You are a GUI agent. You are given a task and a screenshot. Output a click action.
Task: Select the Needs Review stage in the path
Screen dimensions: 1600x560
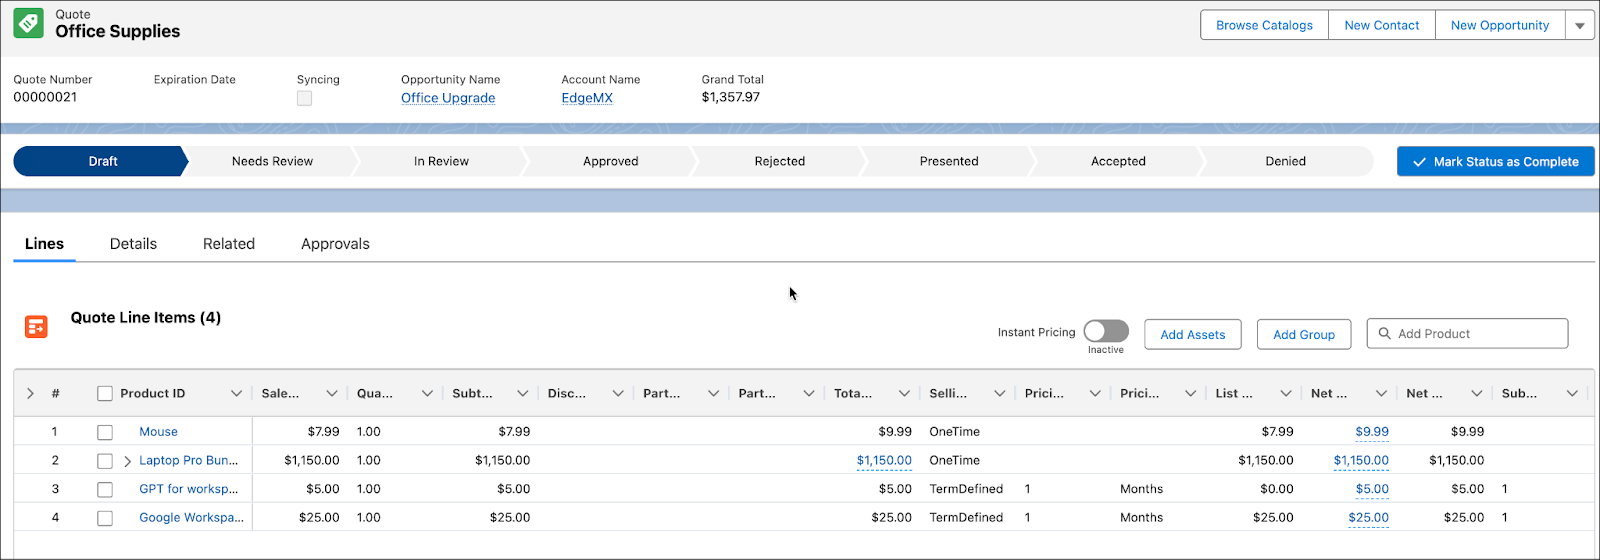[x=272, y=162]
